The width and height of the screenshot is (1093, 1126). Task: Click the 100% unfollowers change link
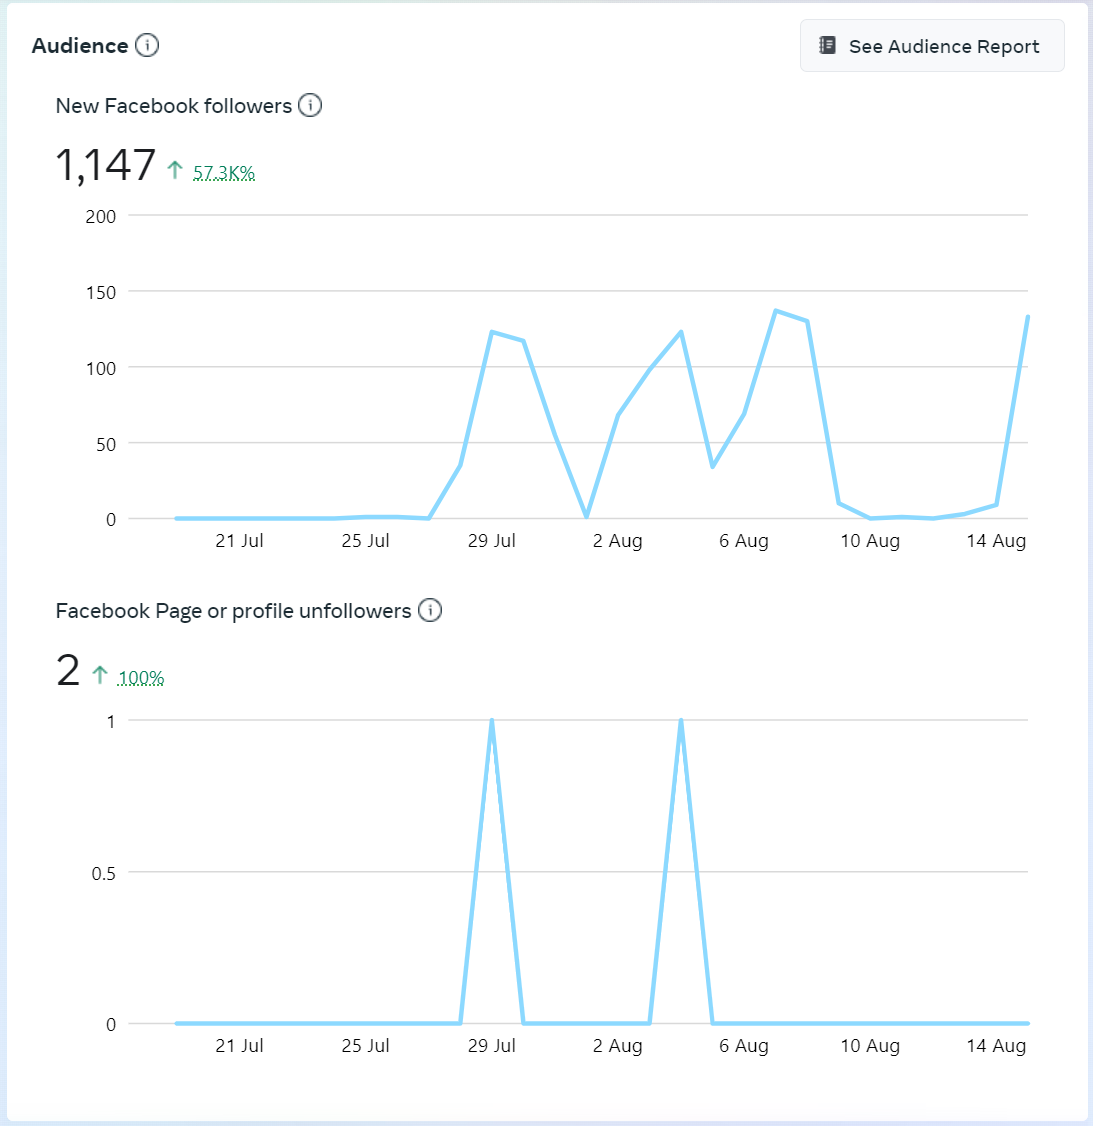(141, 678)
